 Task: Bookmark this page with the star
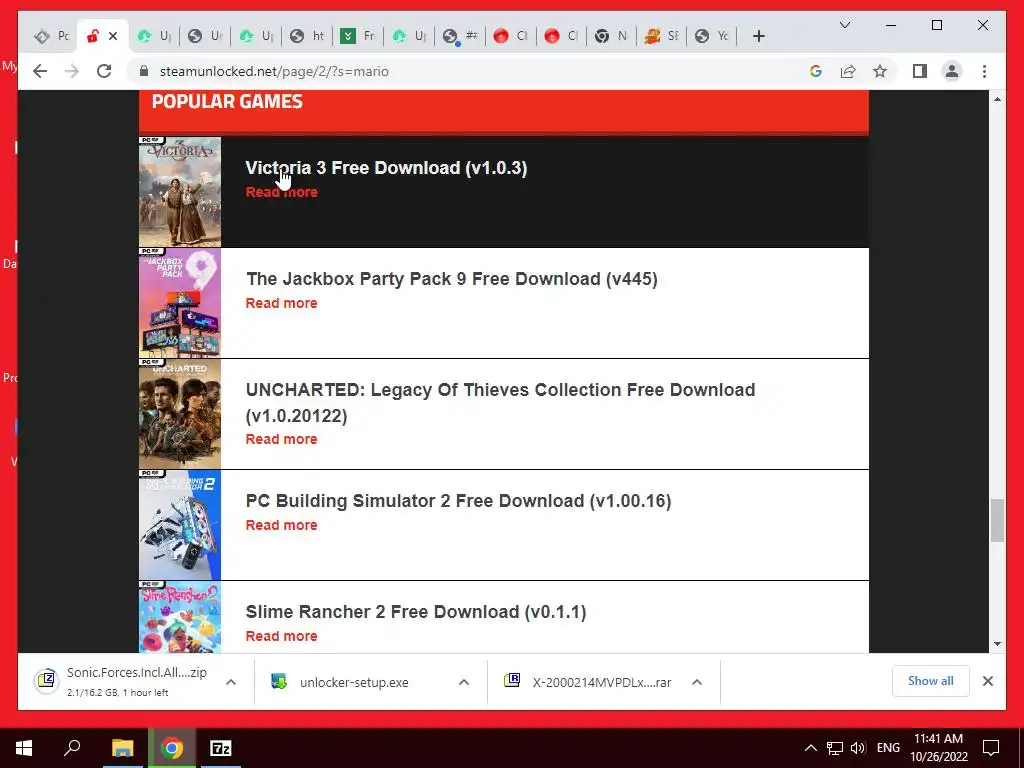[880, 71]
